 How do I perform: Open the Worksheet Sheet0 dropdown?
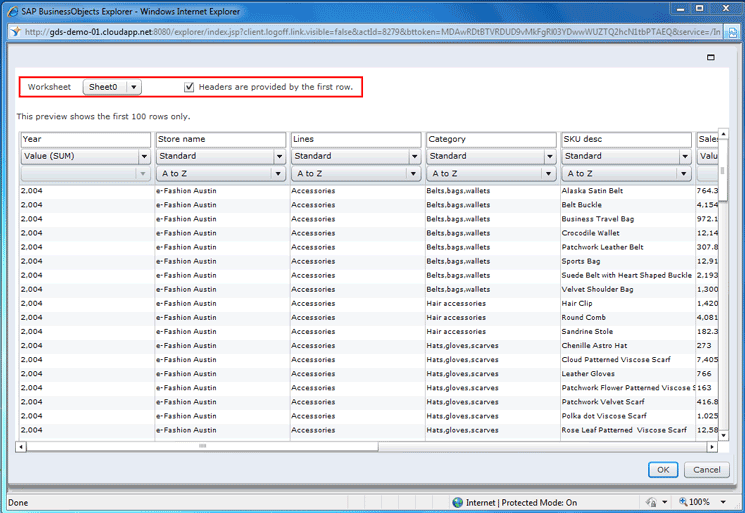pyautogui.click(x=112, y=87)
